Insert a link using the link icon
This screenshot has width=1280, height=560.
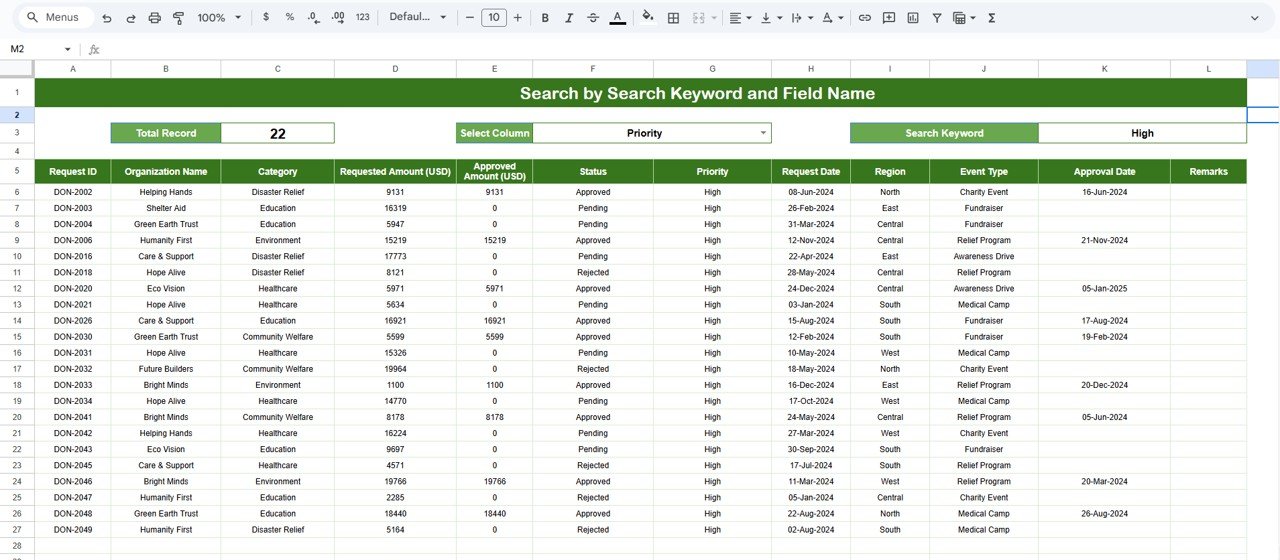pyautogui.click(x=865, y=18)
